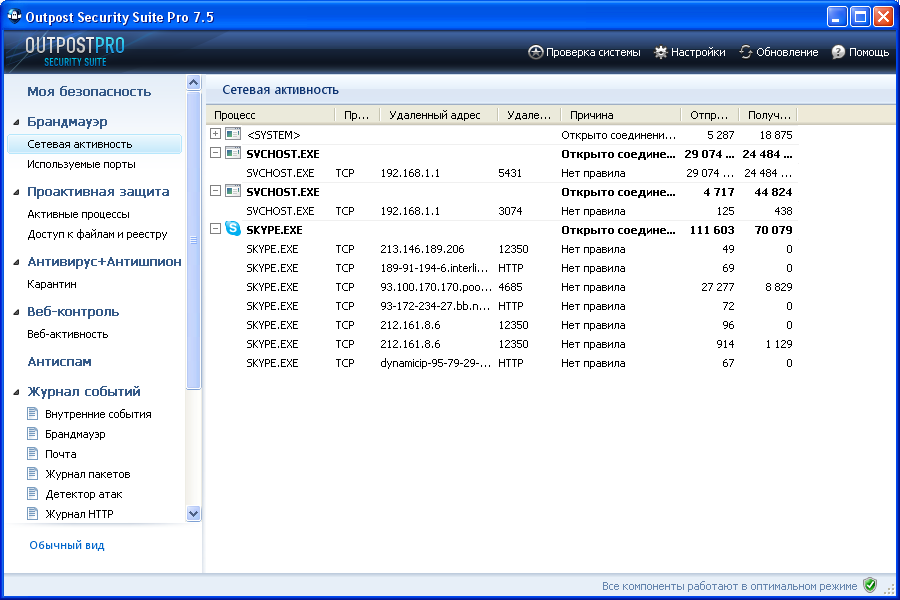Click sidebar scrollbar down arrow
900x600 pixels.
(x=193, y=514)
